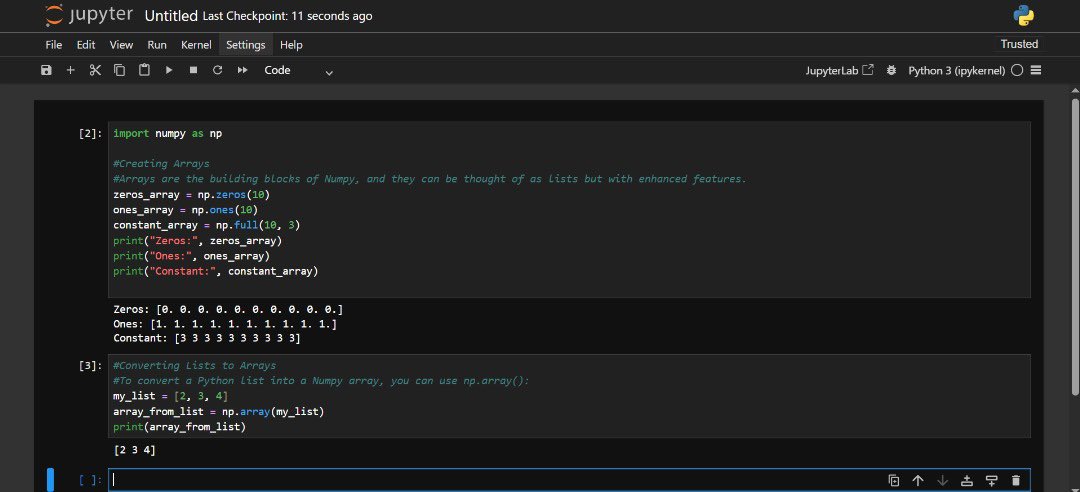Interrupt the kernel with stop icon
Image resolution: width=1080 pixels, height=492 pixels.
click(x=194, y=70)
